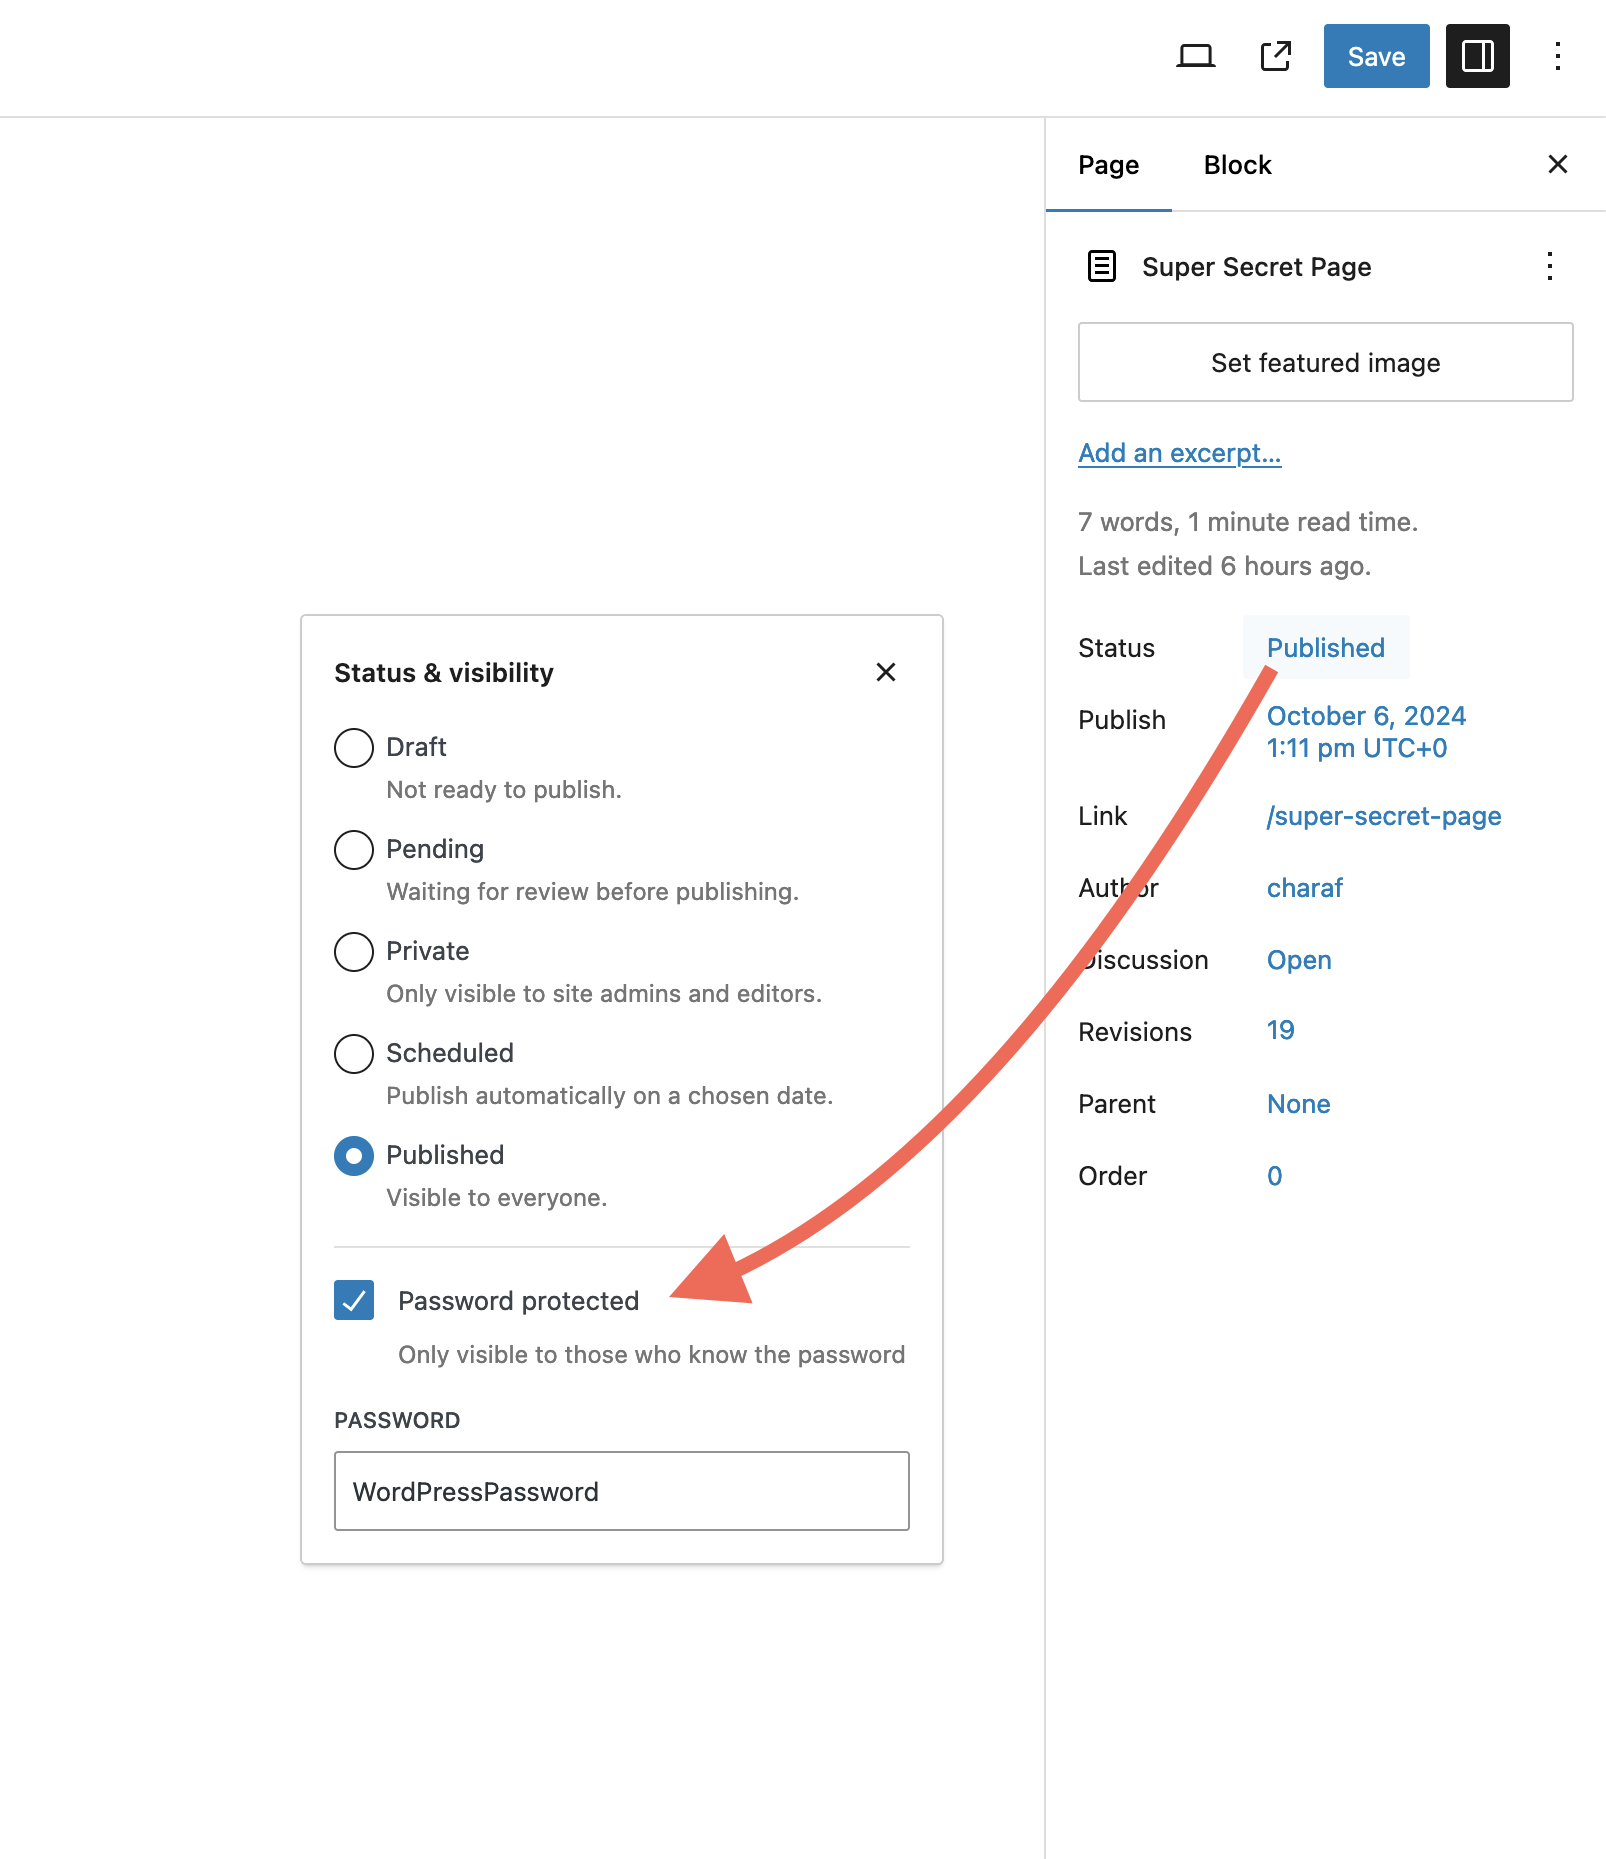Click the Add an excerpt link
This screenshot has height=1859, width=1606.
point(1179,453)
